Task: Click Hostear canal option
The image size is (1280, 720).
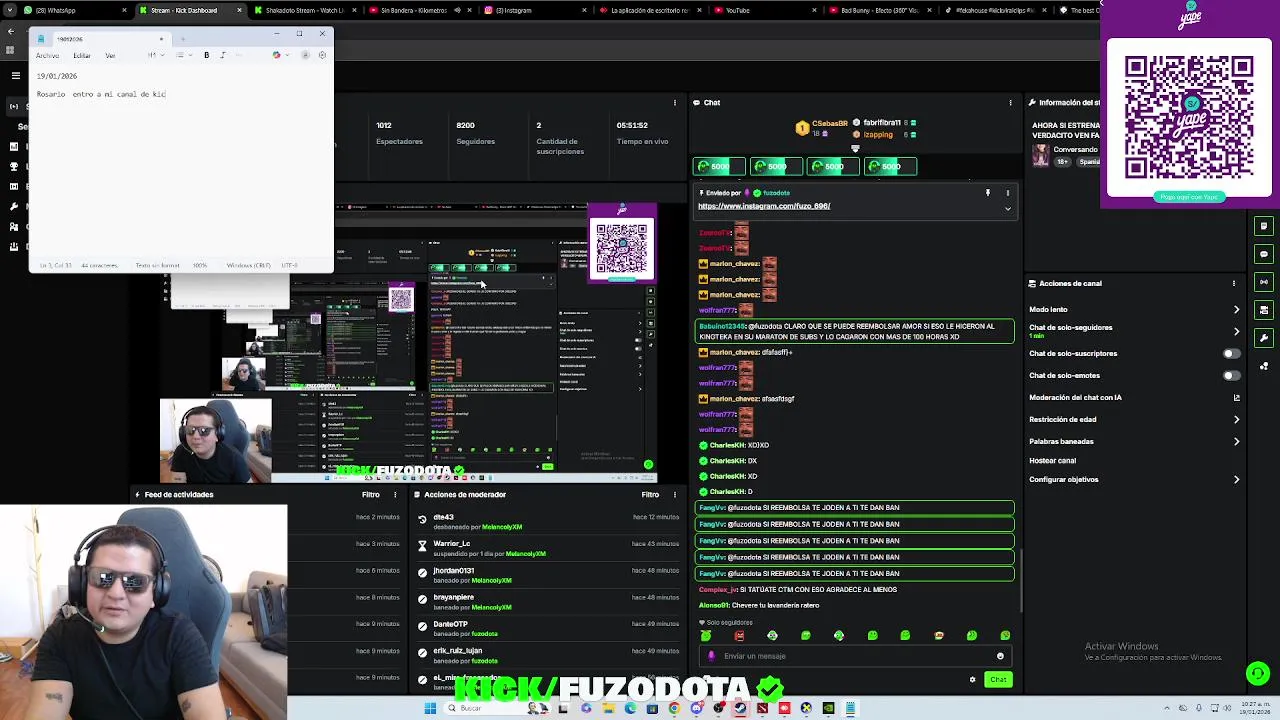Action: click(1052, 461)
